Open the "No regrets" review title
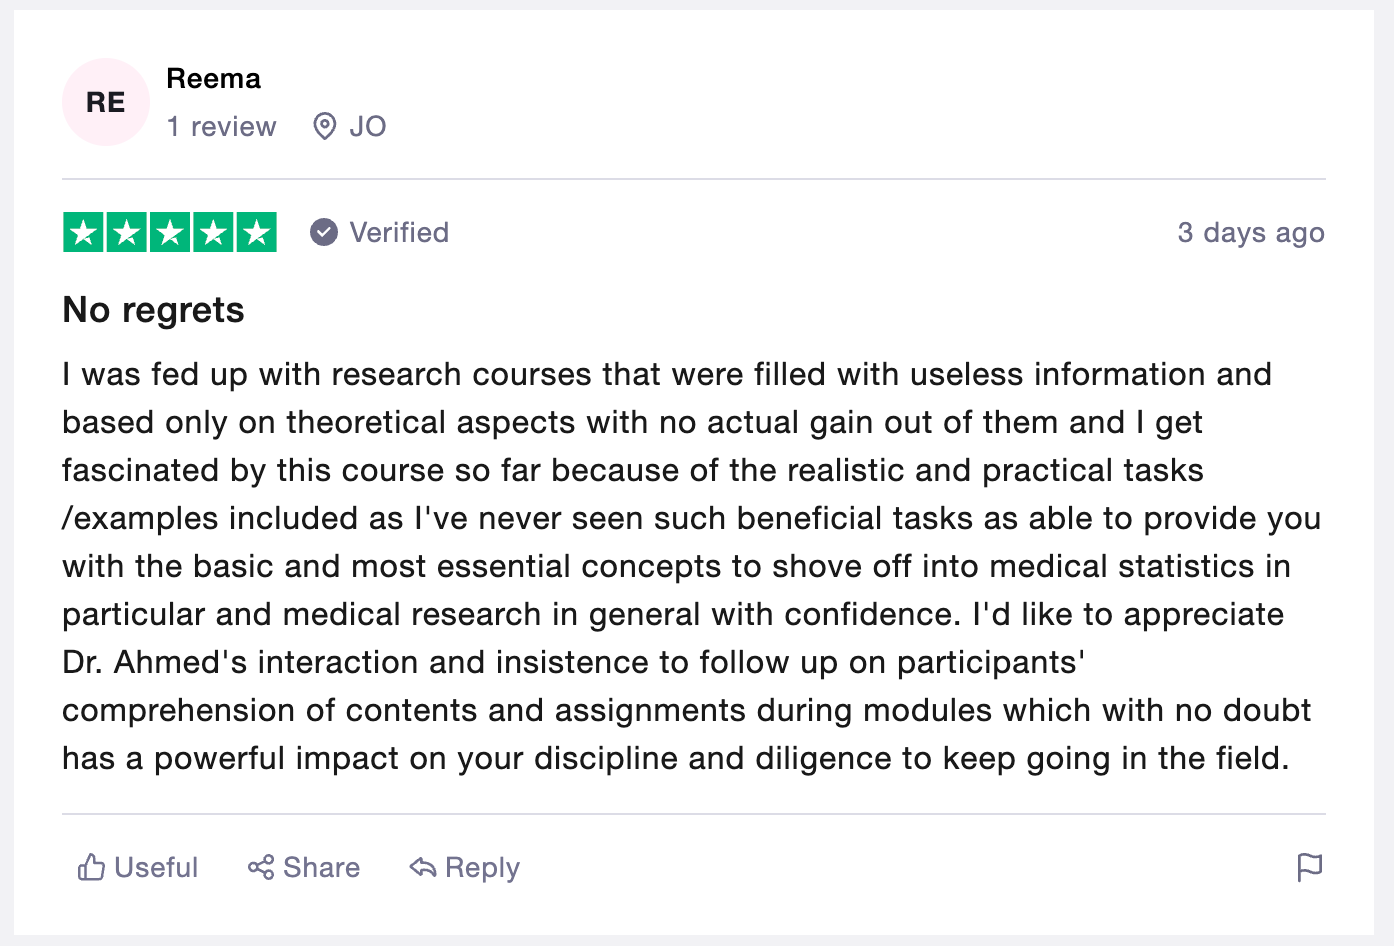 click(153, 310)
